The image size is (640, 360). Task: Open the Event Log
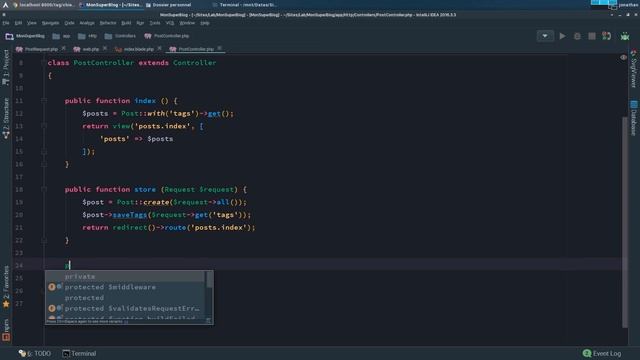click(602, 353)
